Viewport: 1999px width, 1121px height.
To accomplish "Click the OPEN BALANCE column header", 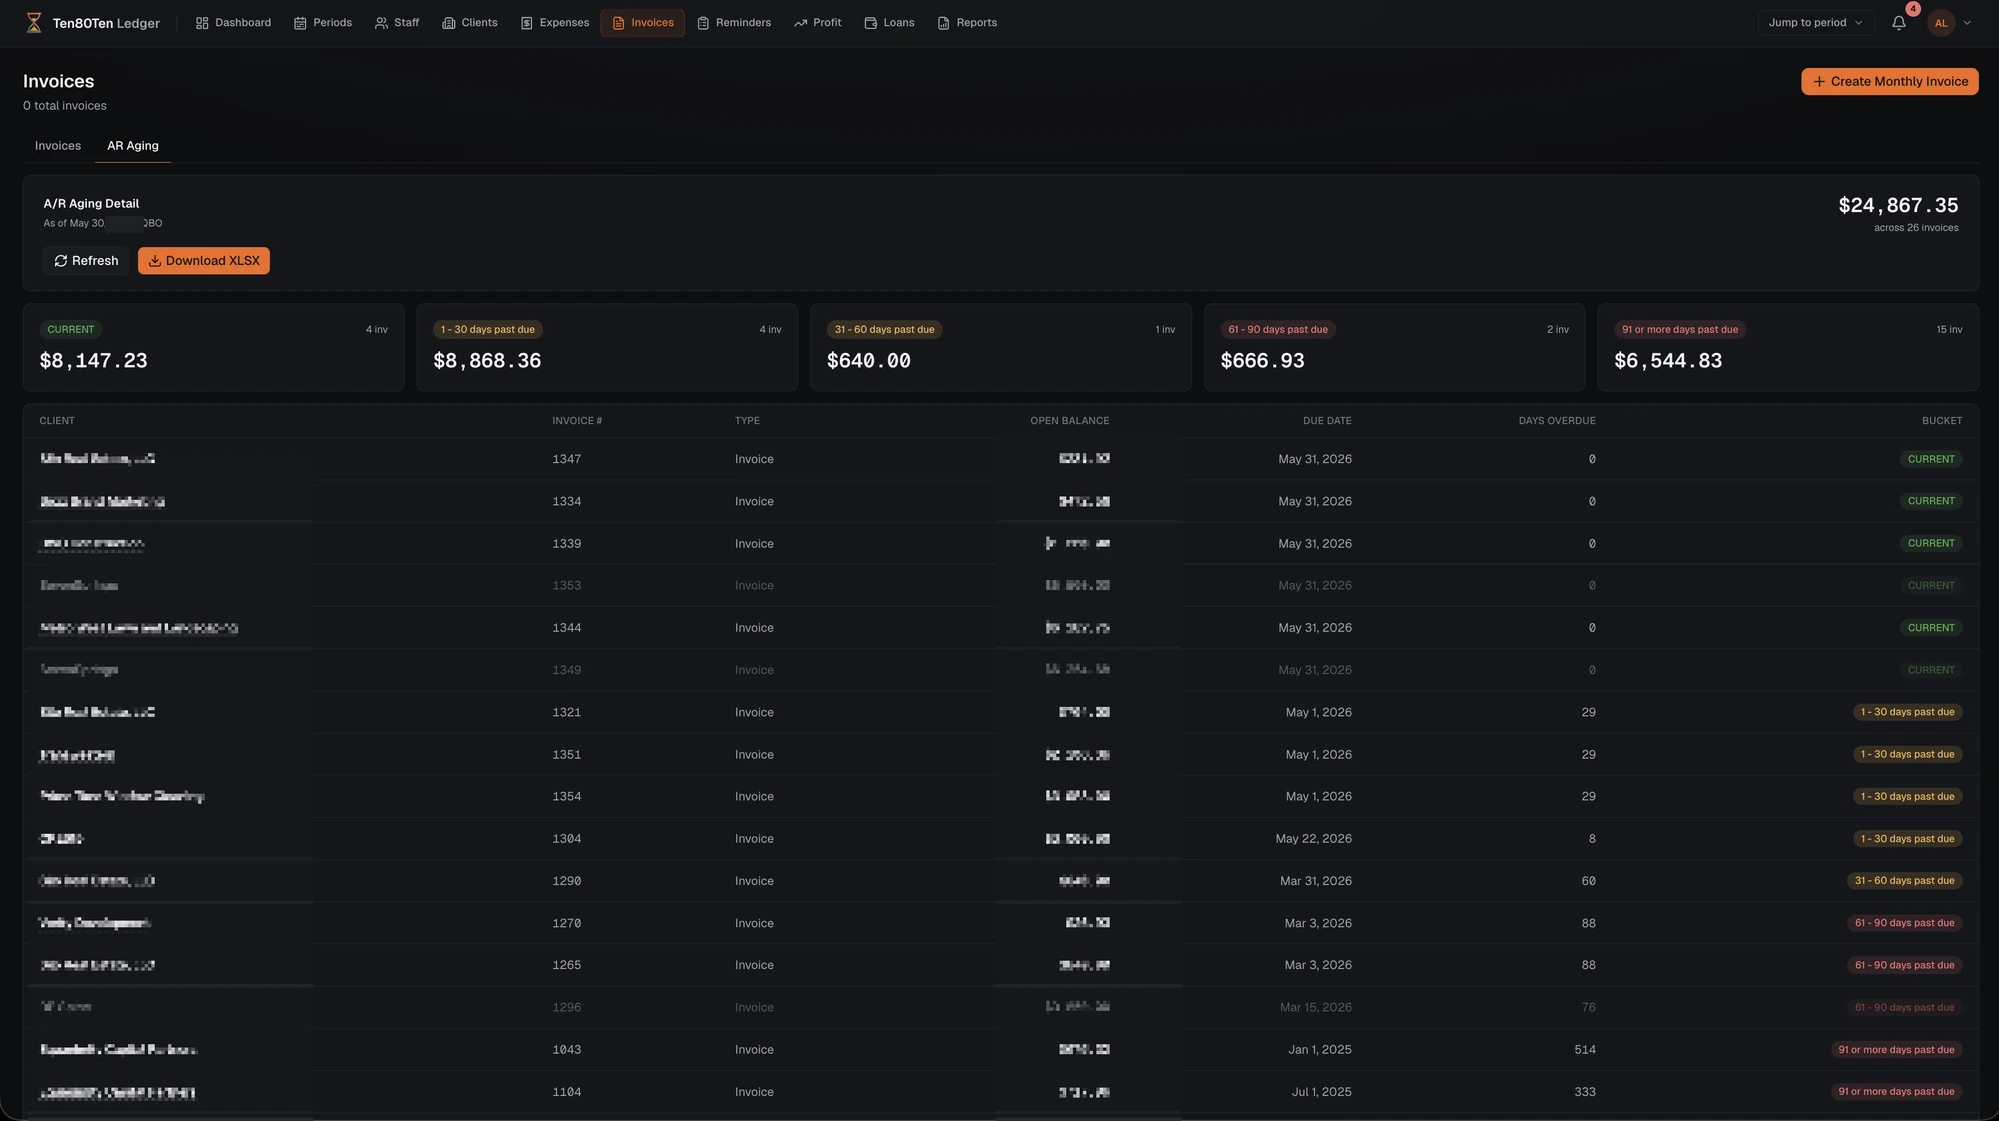I will click(x=1069, y=421).
